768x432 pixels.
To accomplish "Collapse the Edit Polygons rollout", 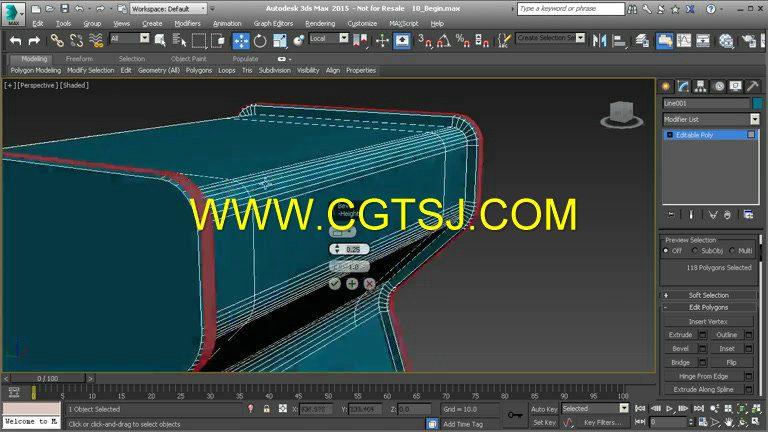I will [x=708, y=308].
